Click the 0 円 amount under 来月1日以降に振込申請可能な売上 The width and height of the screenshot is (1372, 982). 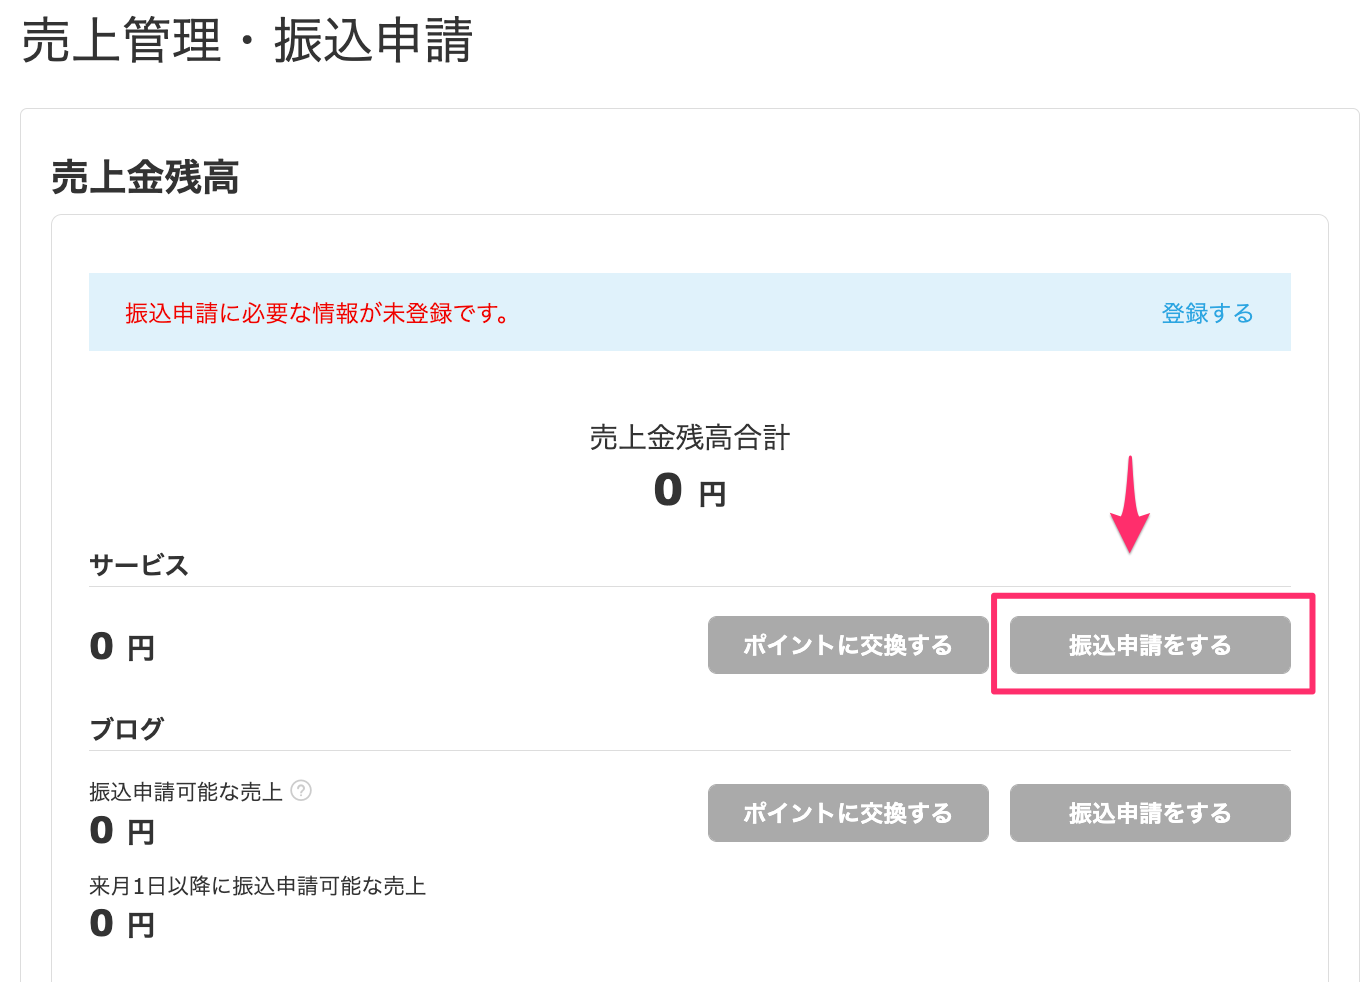(122, 924)
